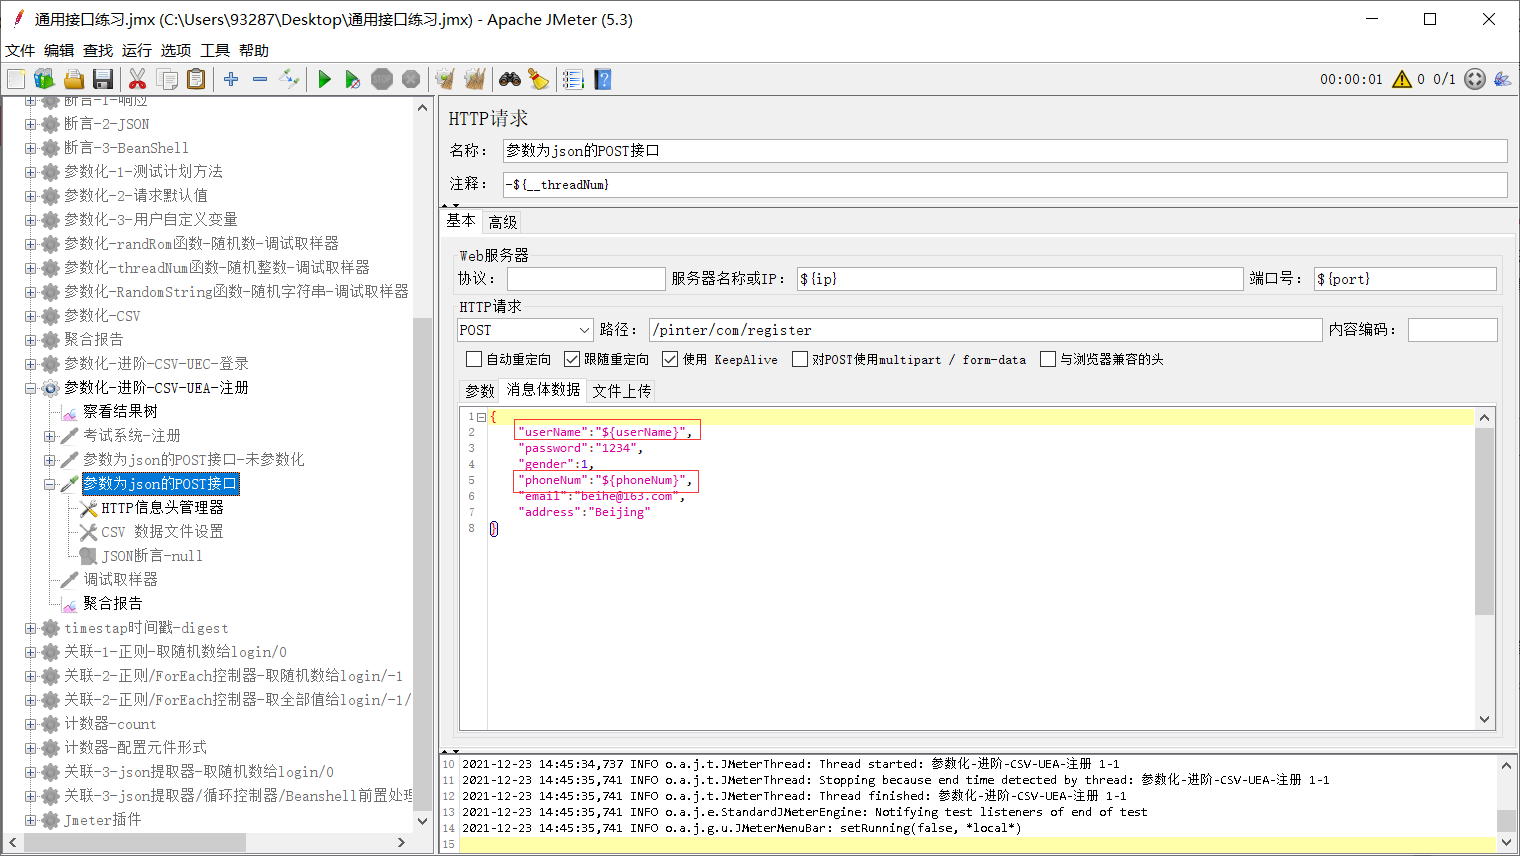Image resolution: width=1520 pixels, height=856 pixels.
Task: Collapse JSON body fold marker at line 1
Action: coord(481,417)
